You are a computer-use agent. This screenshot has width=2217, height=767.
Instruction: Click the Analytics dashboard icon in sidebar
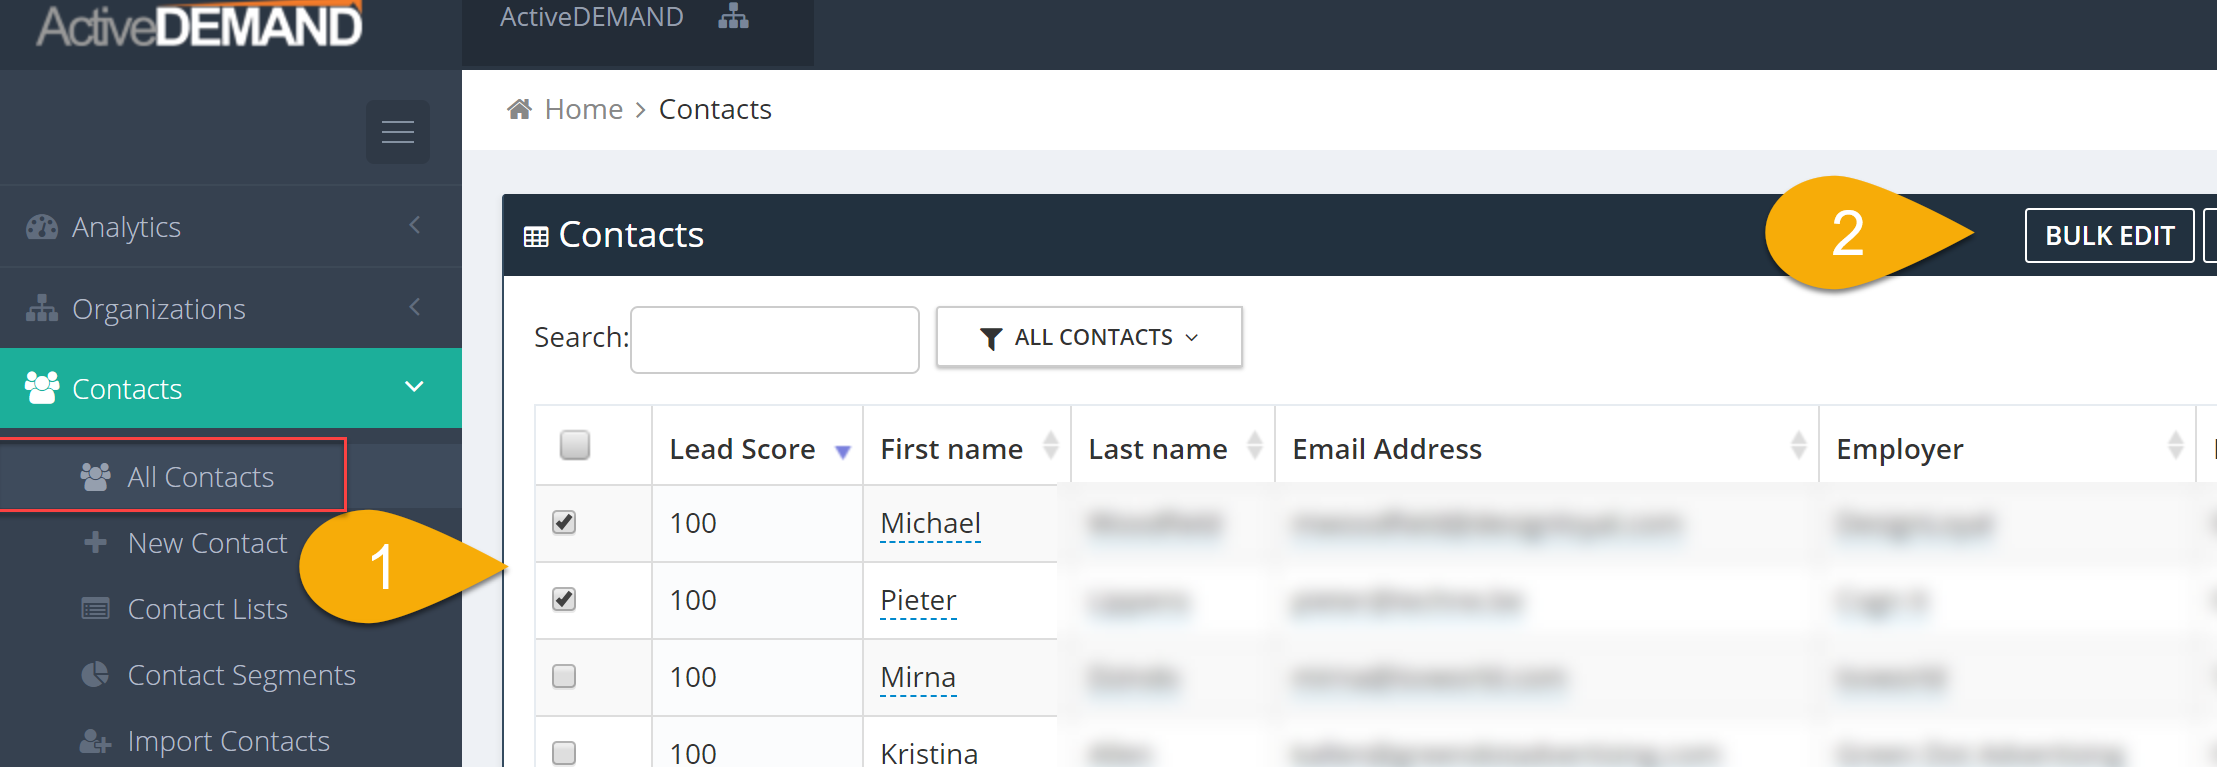pyautogui.click(x=42, y=227)
